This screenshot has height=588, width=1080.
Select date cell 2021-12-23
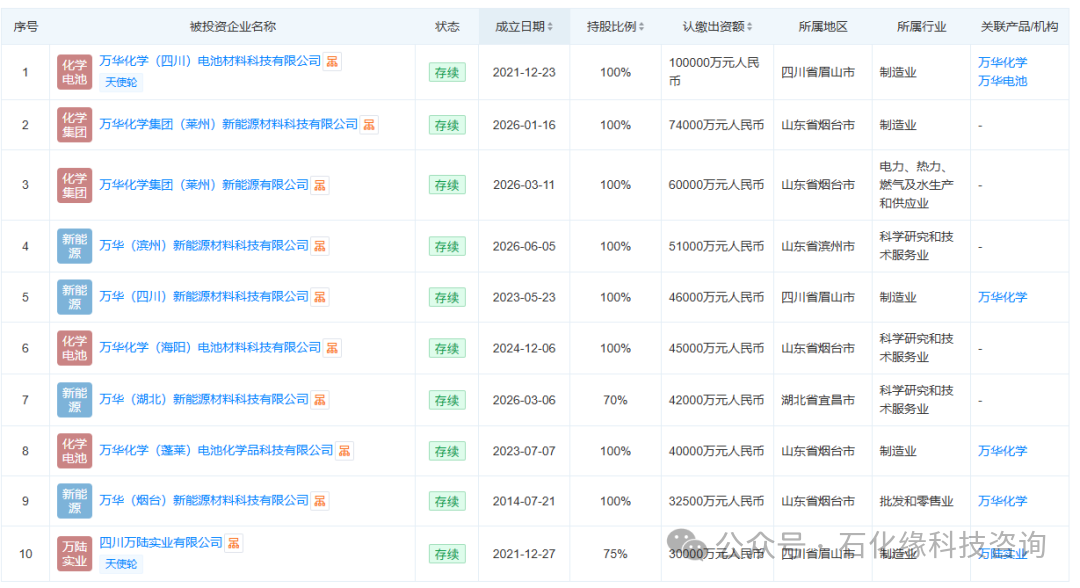(x=524, y=72)
